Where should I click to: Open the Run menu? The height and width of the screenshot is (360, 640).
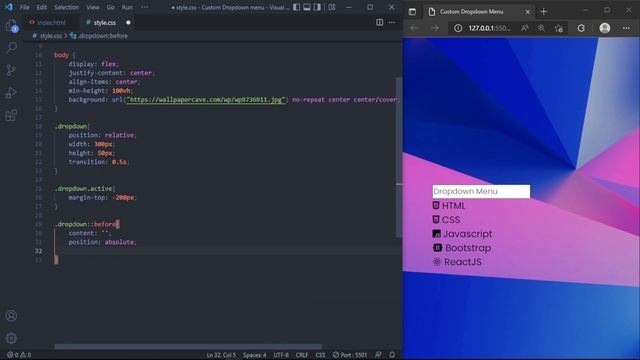127,7
